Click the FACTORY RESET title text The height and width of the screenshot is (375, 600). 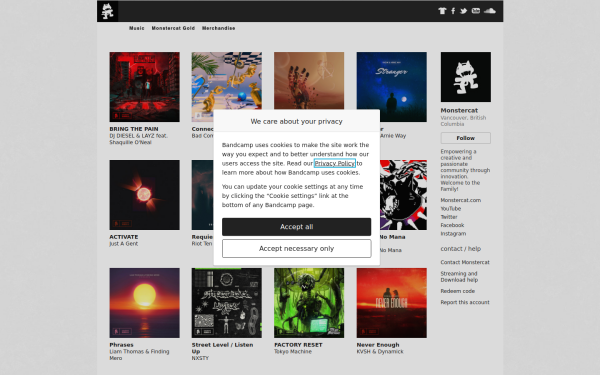click(x=298, y=345)
